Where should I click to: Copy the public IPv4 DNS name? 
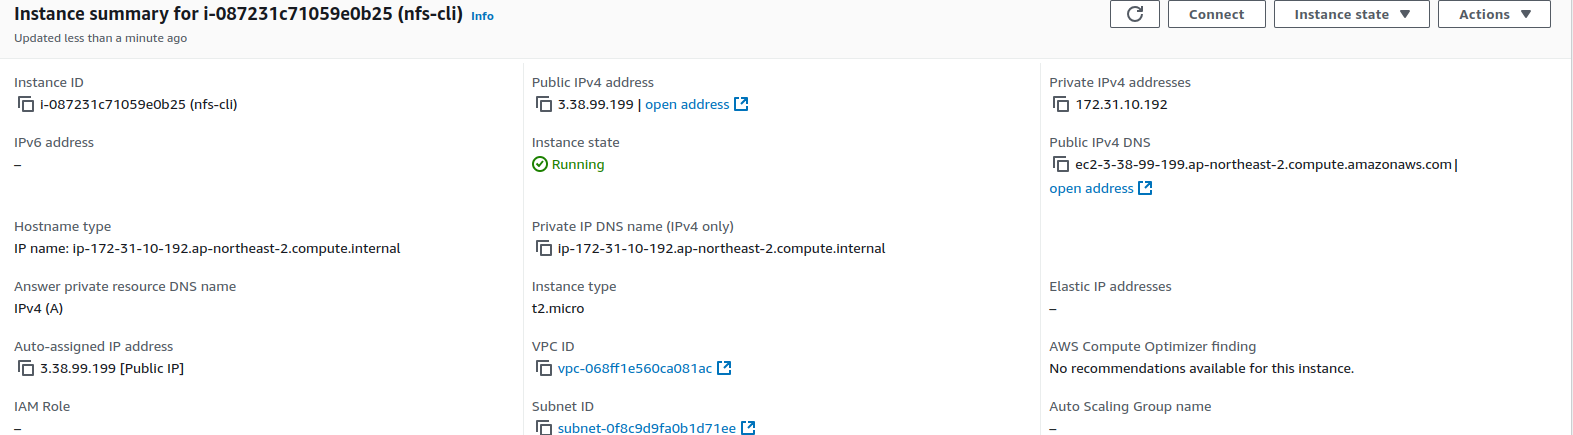(x=1061, y=164)
